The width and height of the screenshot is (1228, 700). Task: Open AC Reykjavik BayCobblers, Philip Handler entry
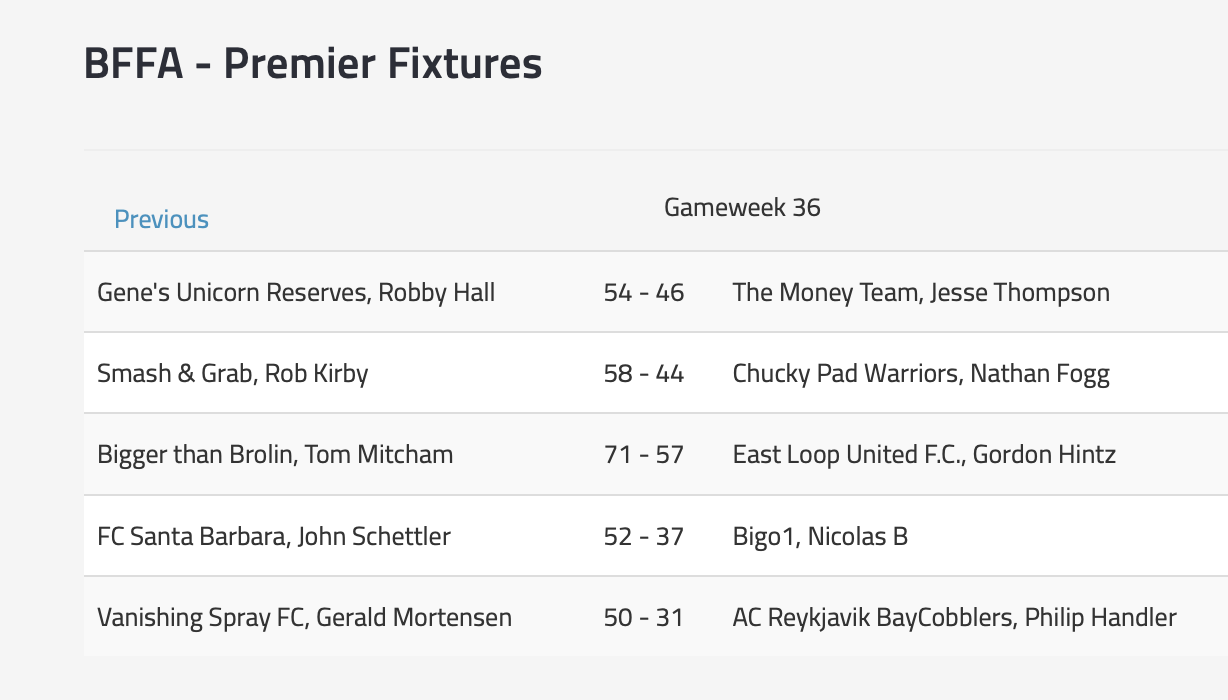[x=954, y=617]
